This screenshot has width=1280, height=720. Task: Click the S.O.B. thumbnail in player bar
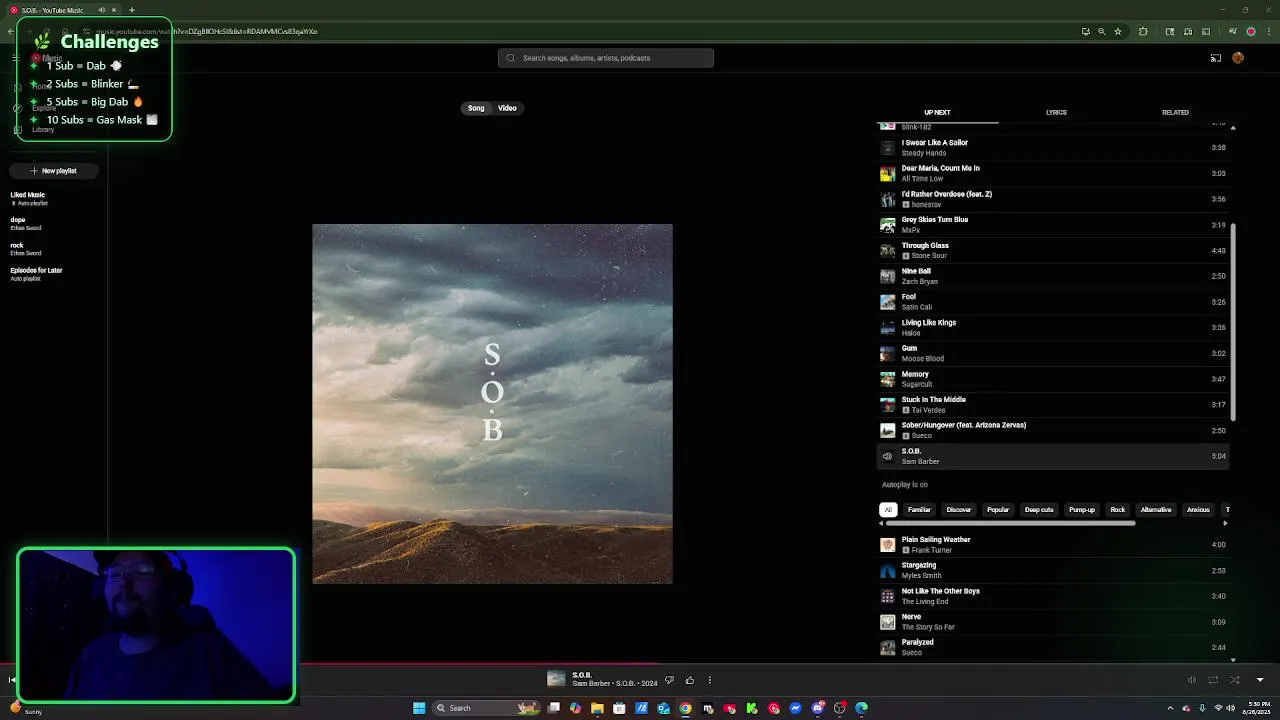(x=556, y=680)
